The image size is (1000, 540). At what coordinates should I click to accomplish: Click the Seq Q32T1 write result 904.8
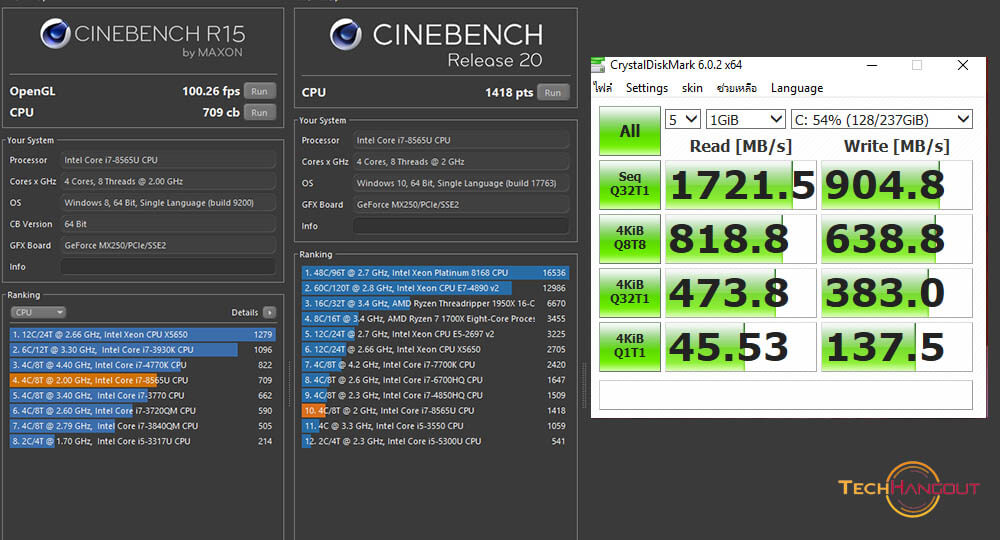click(897, 185)
